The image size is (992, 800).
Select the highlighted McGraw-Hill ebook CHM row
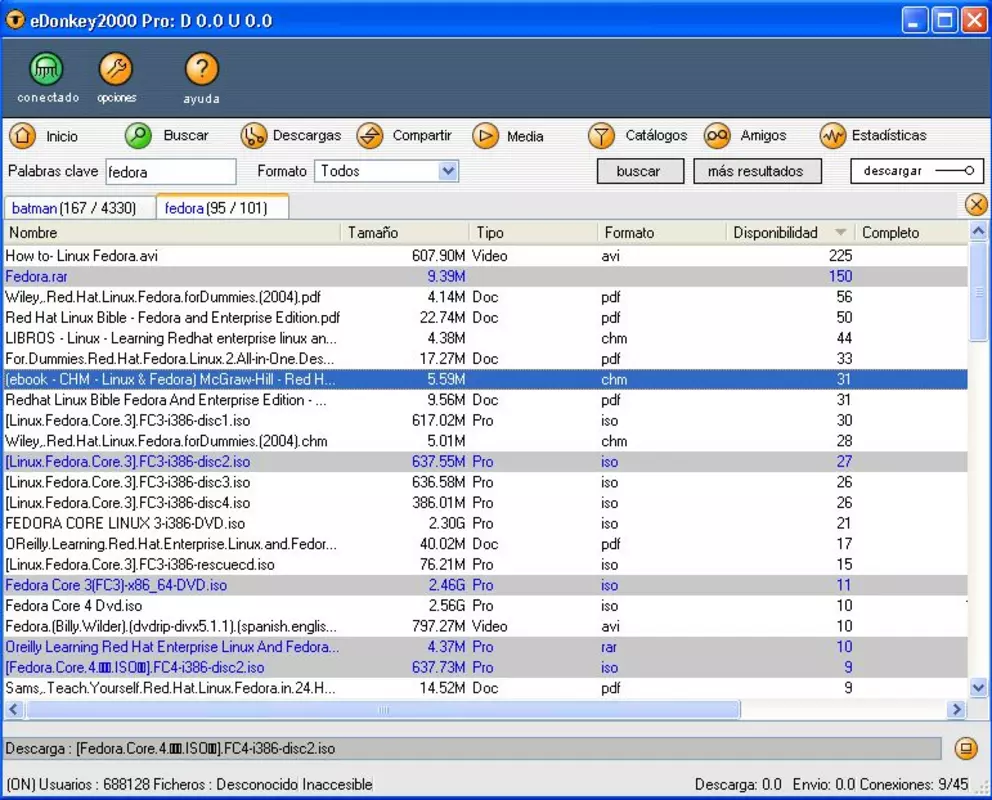[x=486, y=379]
